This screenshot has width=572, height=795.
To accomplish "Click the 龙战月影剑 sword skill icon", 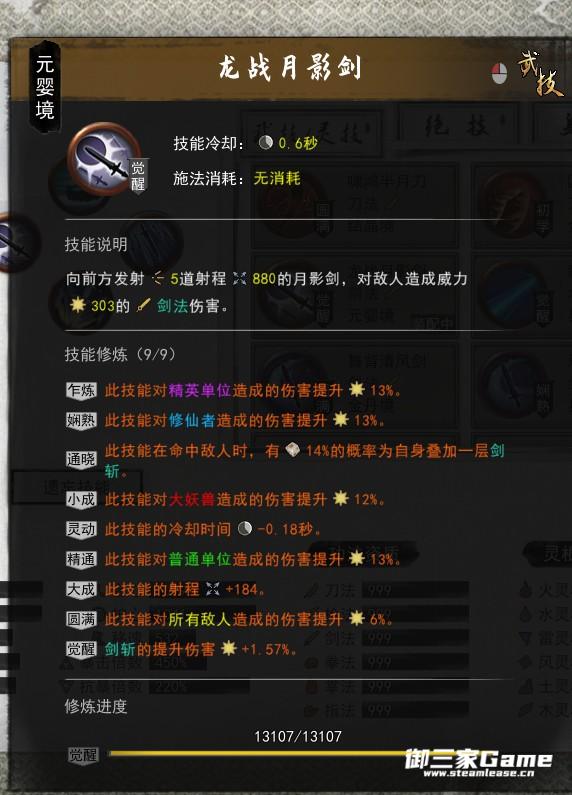I will point(105,160).
